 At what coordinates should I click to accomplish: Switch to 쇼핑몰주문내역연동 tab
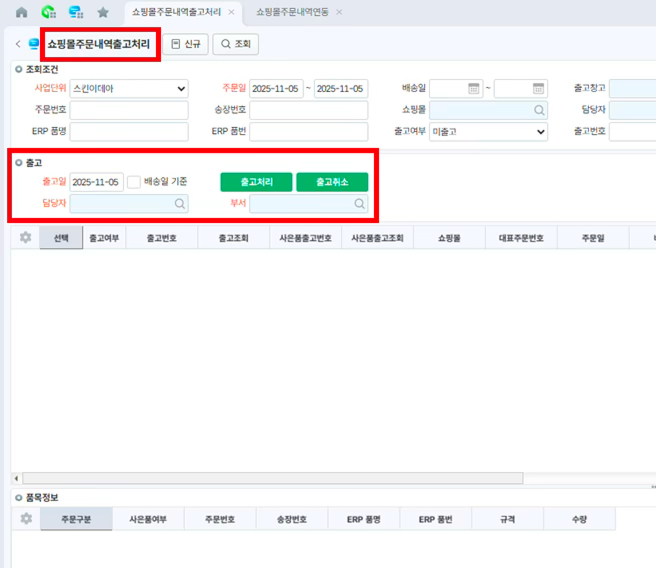point(290,12)
